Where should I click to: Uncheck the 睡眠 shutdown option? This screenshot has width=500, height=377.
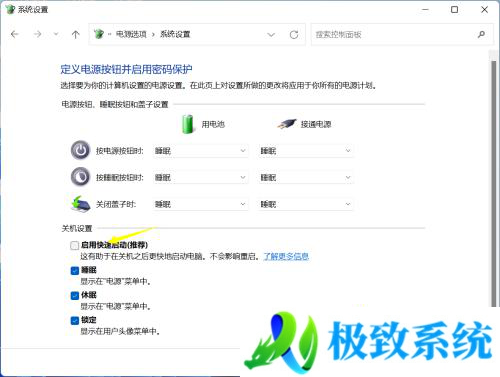[75, 270]
